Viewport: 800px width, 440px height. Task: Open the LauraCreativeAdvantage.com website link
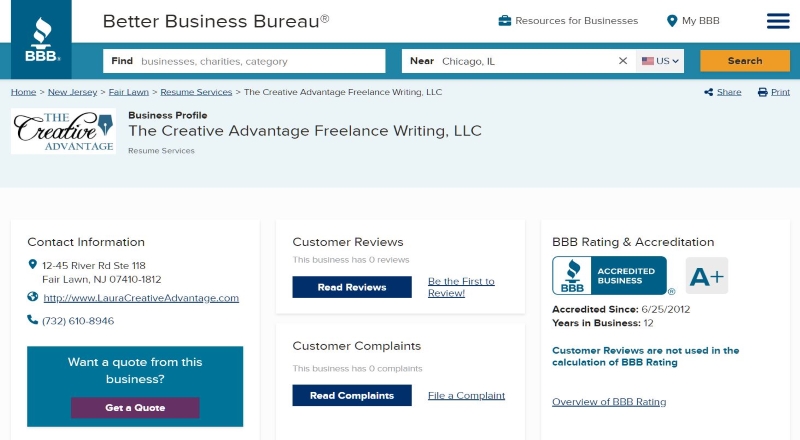(141, 298)
